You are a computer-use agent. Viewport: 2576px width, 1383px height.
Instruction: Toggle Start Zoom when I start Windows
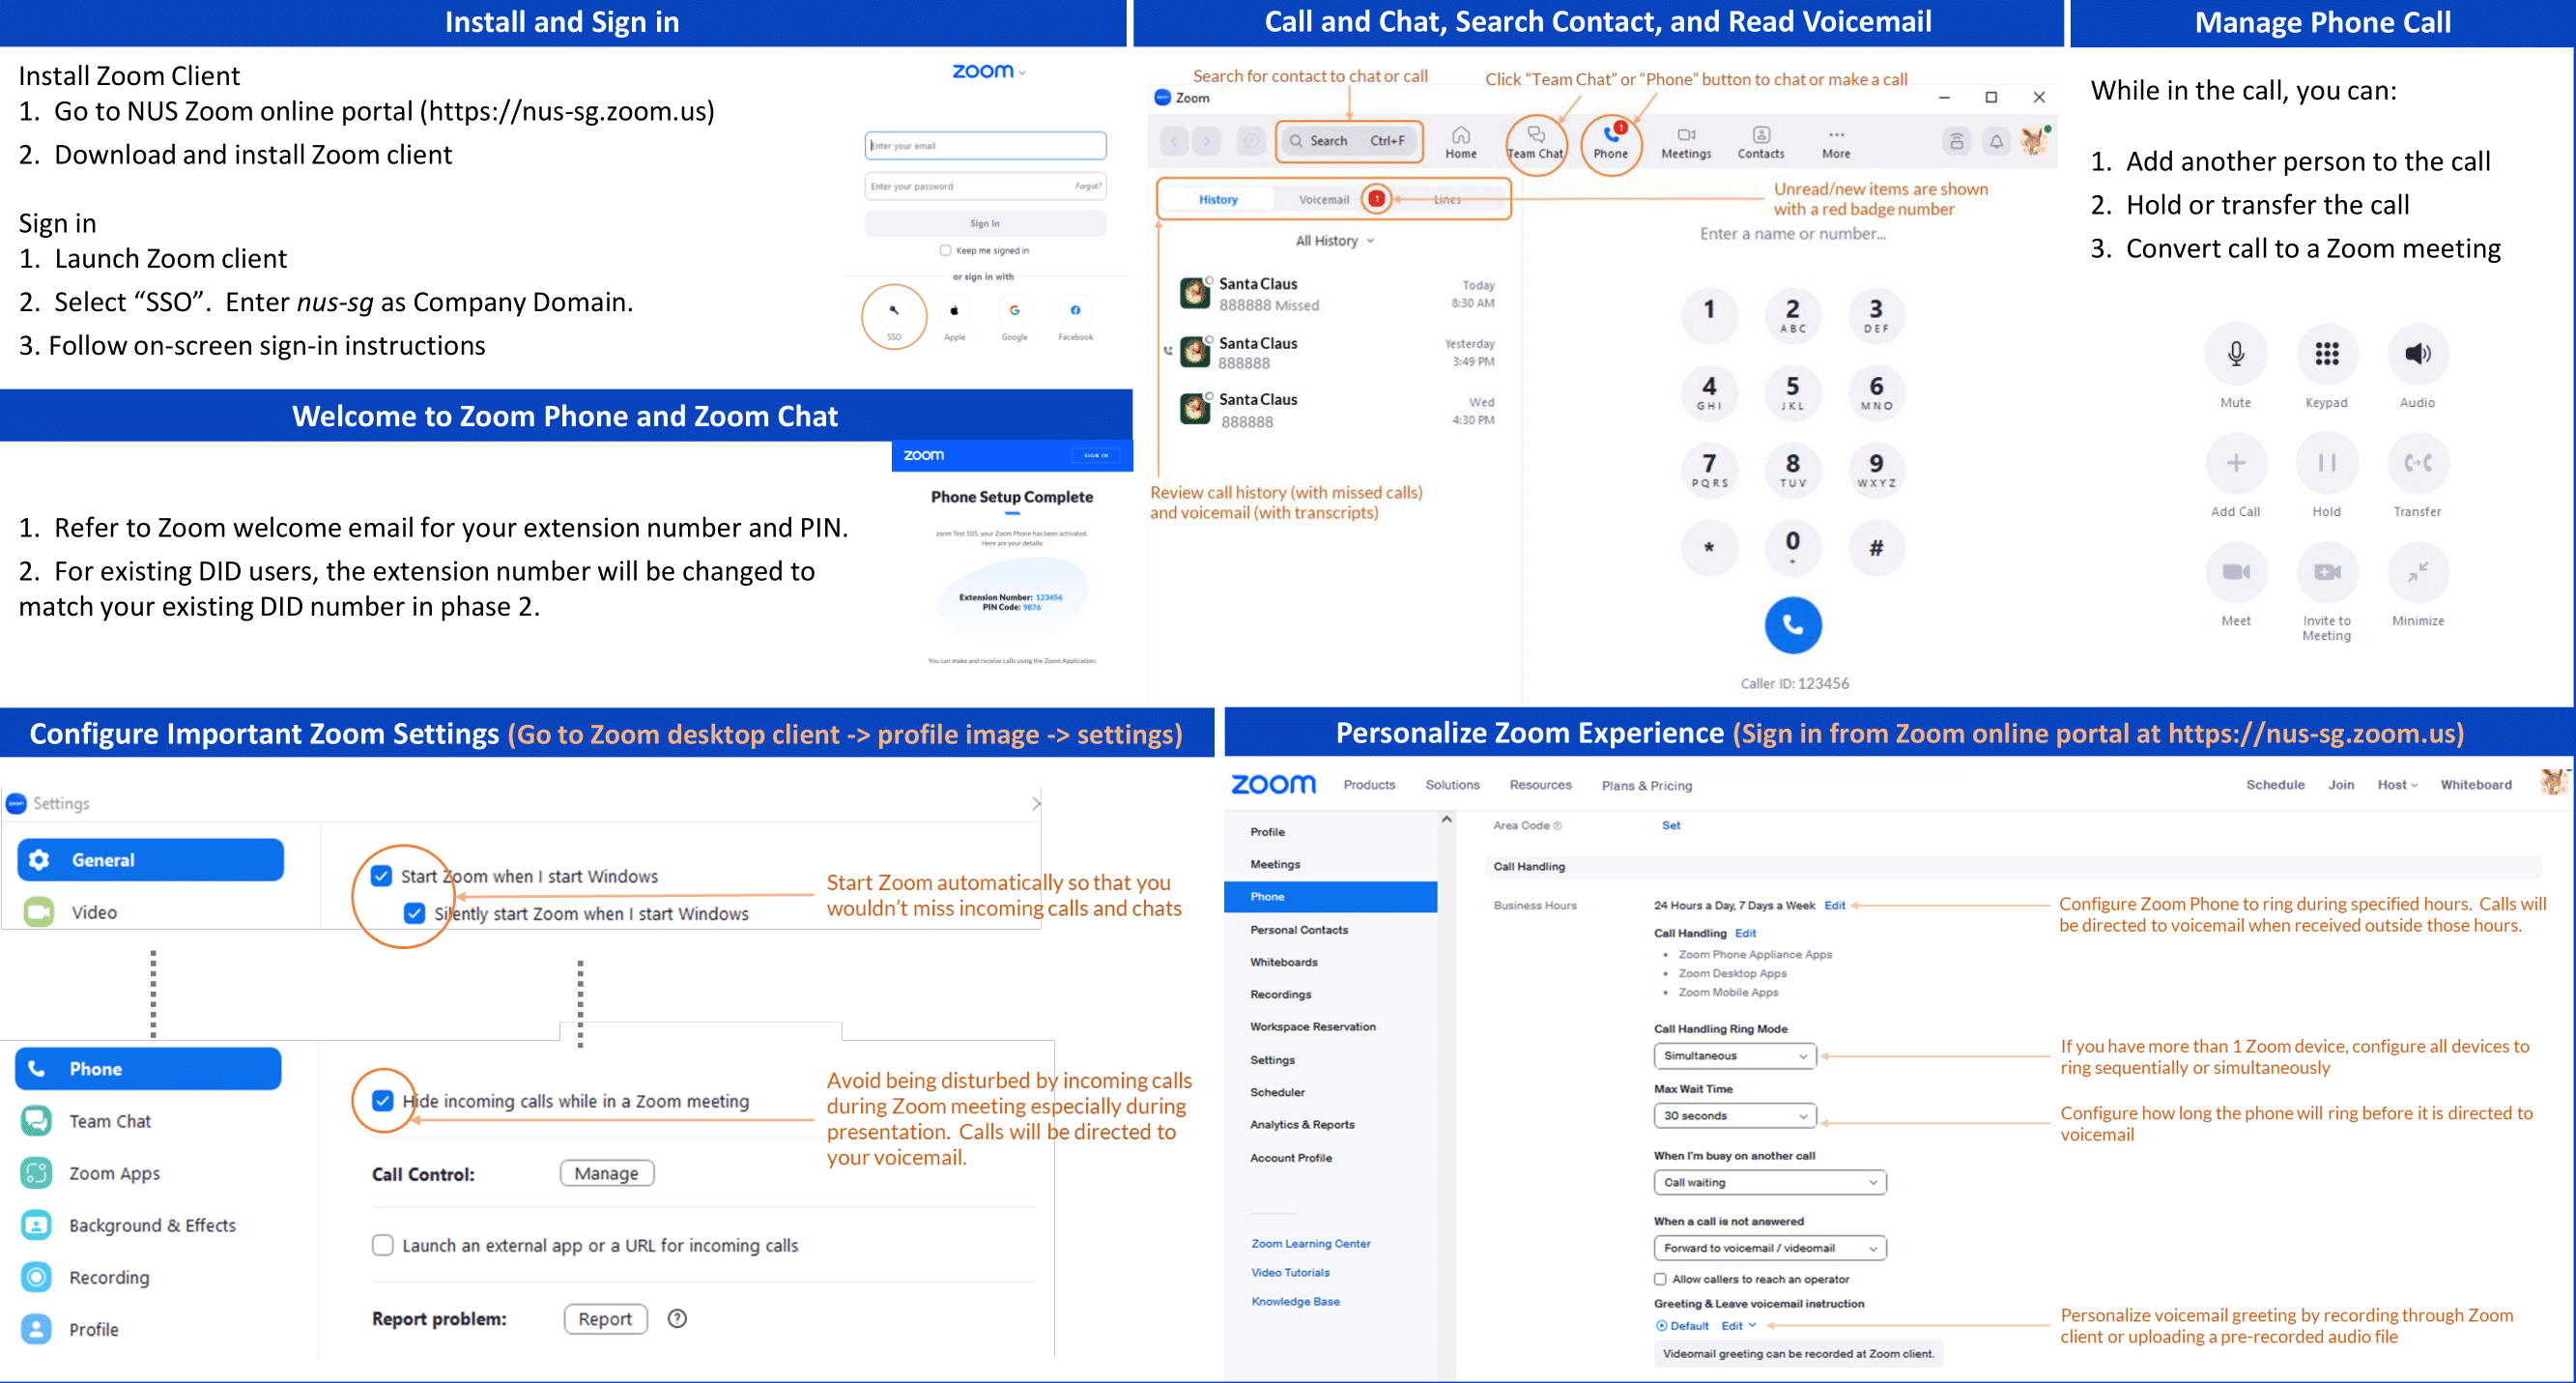382,876
